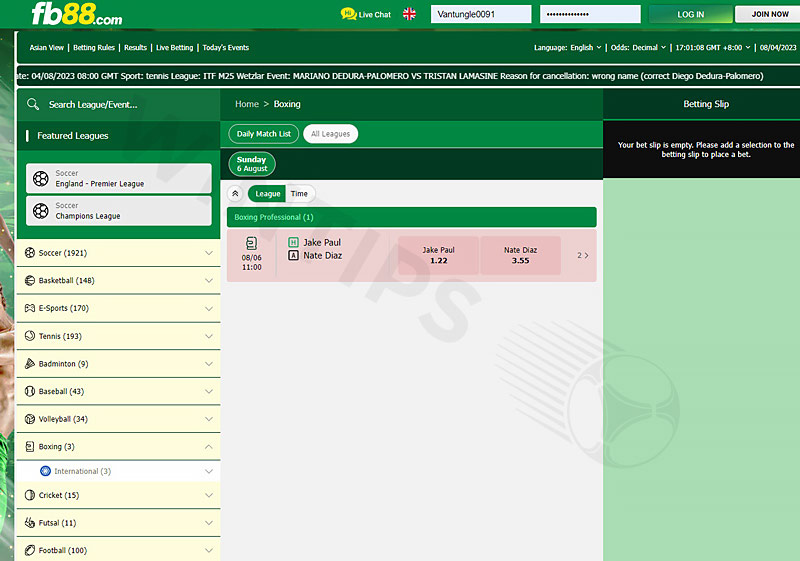800x561 pixels.
Task: Click the Tennis ball icon
Action: [30, 336]
